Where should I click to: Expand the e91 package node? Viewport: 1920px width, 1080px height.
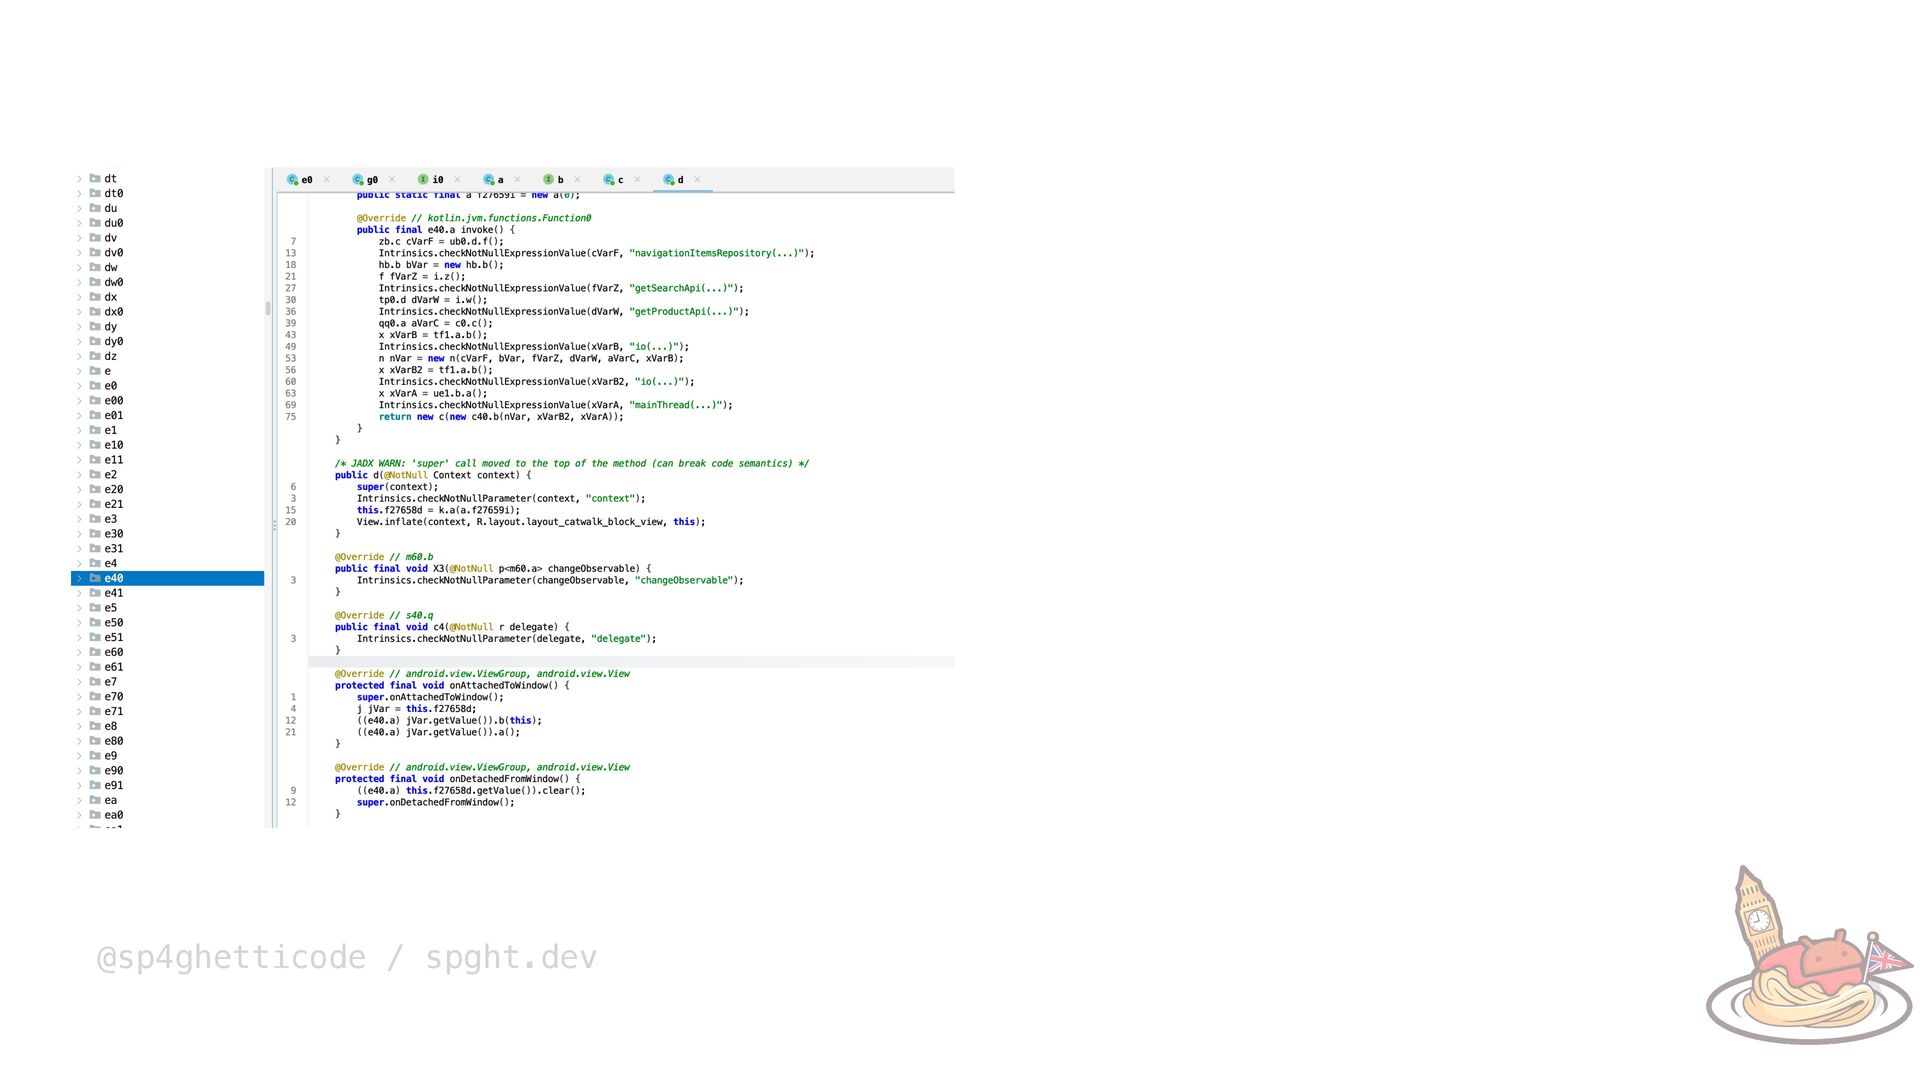(79, 785)
